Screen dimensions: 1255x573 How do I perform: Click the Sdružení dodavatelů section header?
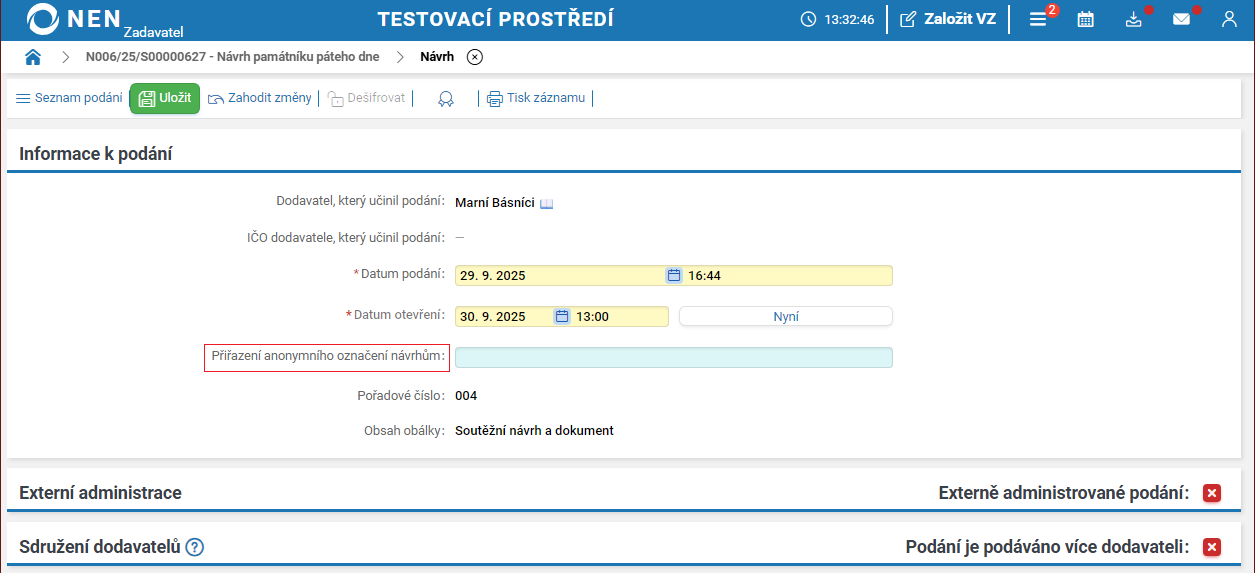pos(100,547)
